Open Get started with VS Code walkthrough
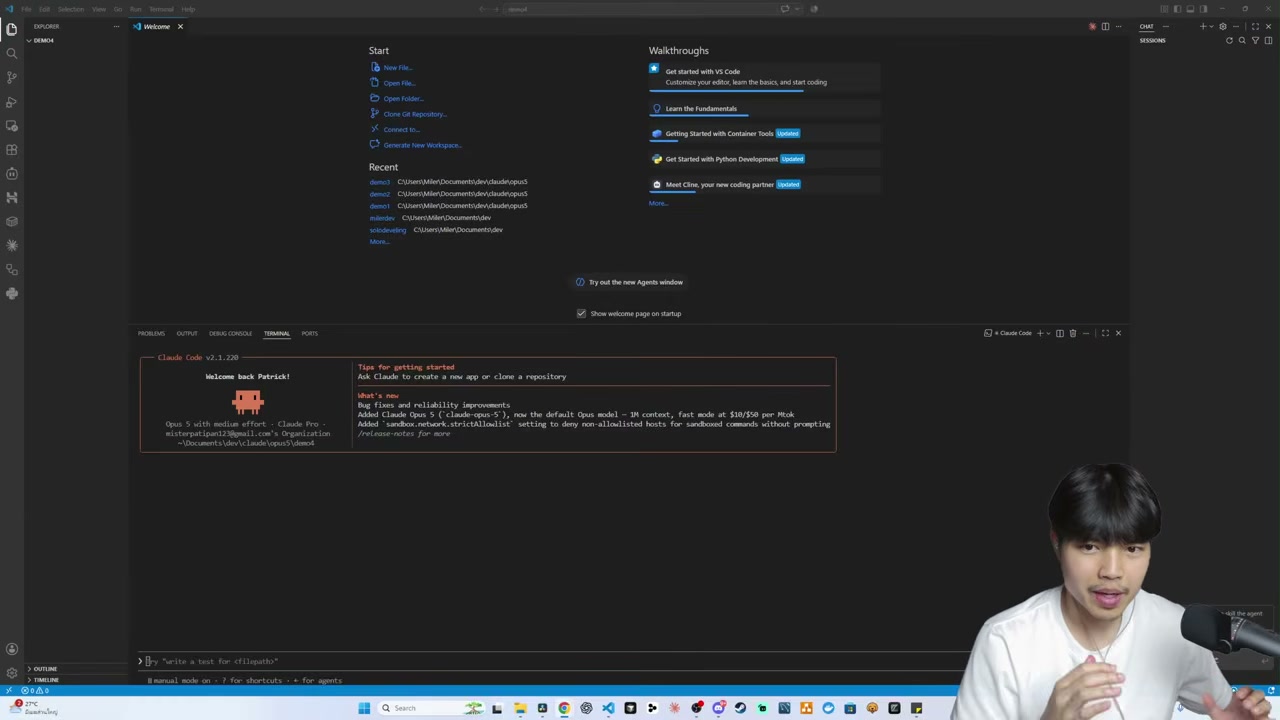Screen dimensions: 1280x720 coord(764,76)
